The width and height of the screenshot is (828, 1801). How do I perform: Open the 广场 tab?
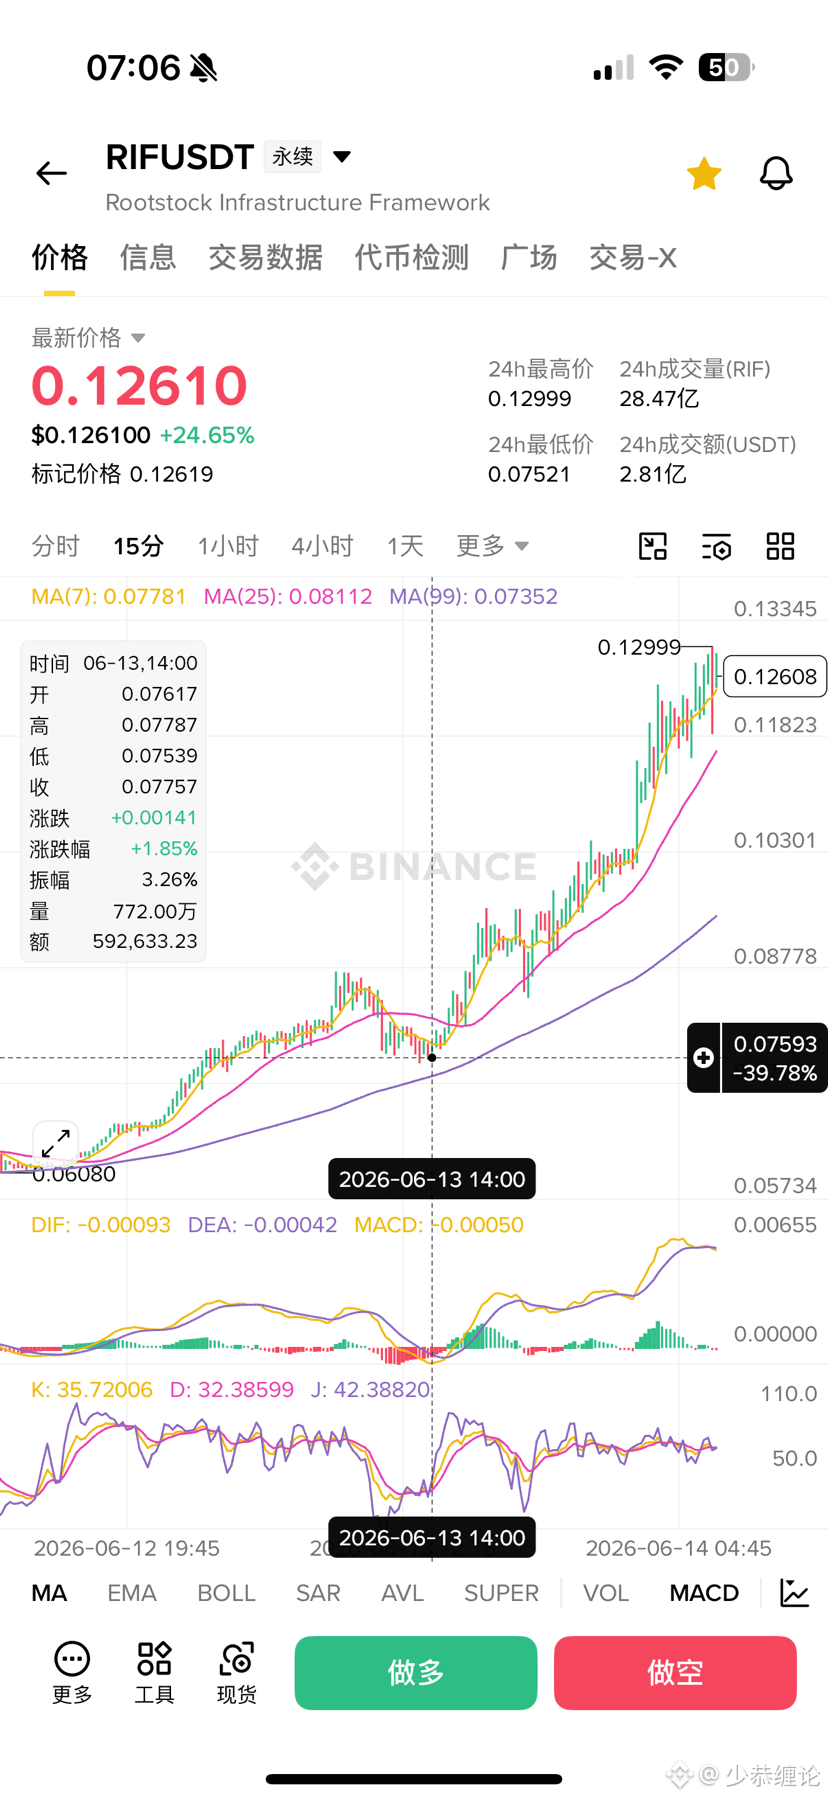point(529,257)
